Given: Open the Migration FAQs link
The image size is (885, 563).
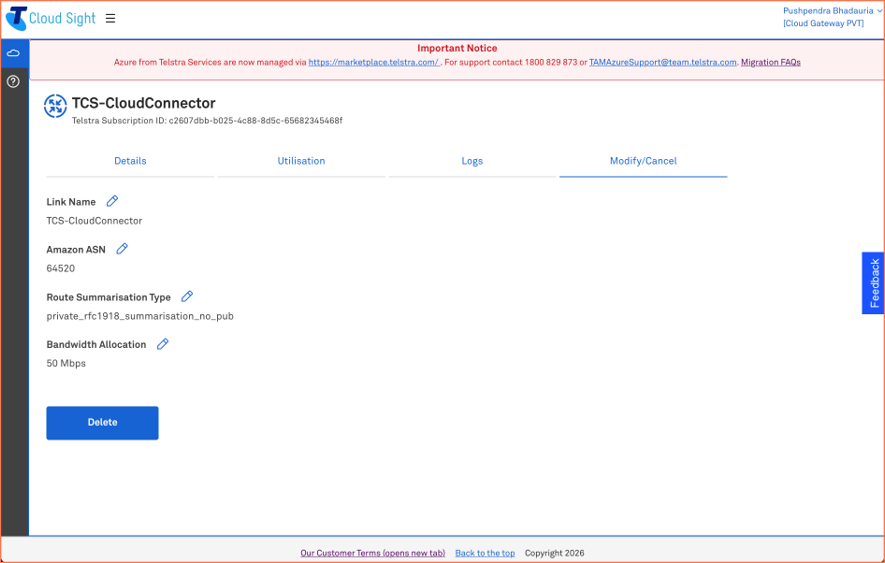Looking at the screenshot, I should tap(770, 63).
